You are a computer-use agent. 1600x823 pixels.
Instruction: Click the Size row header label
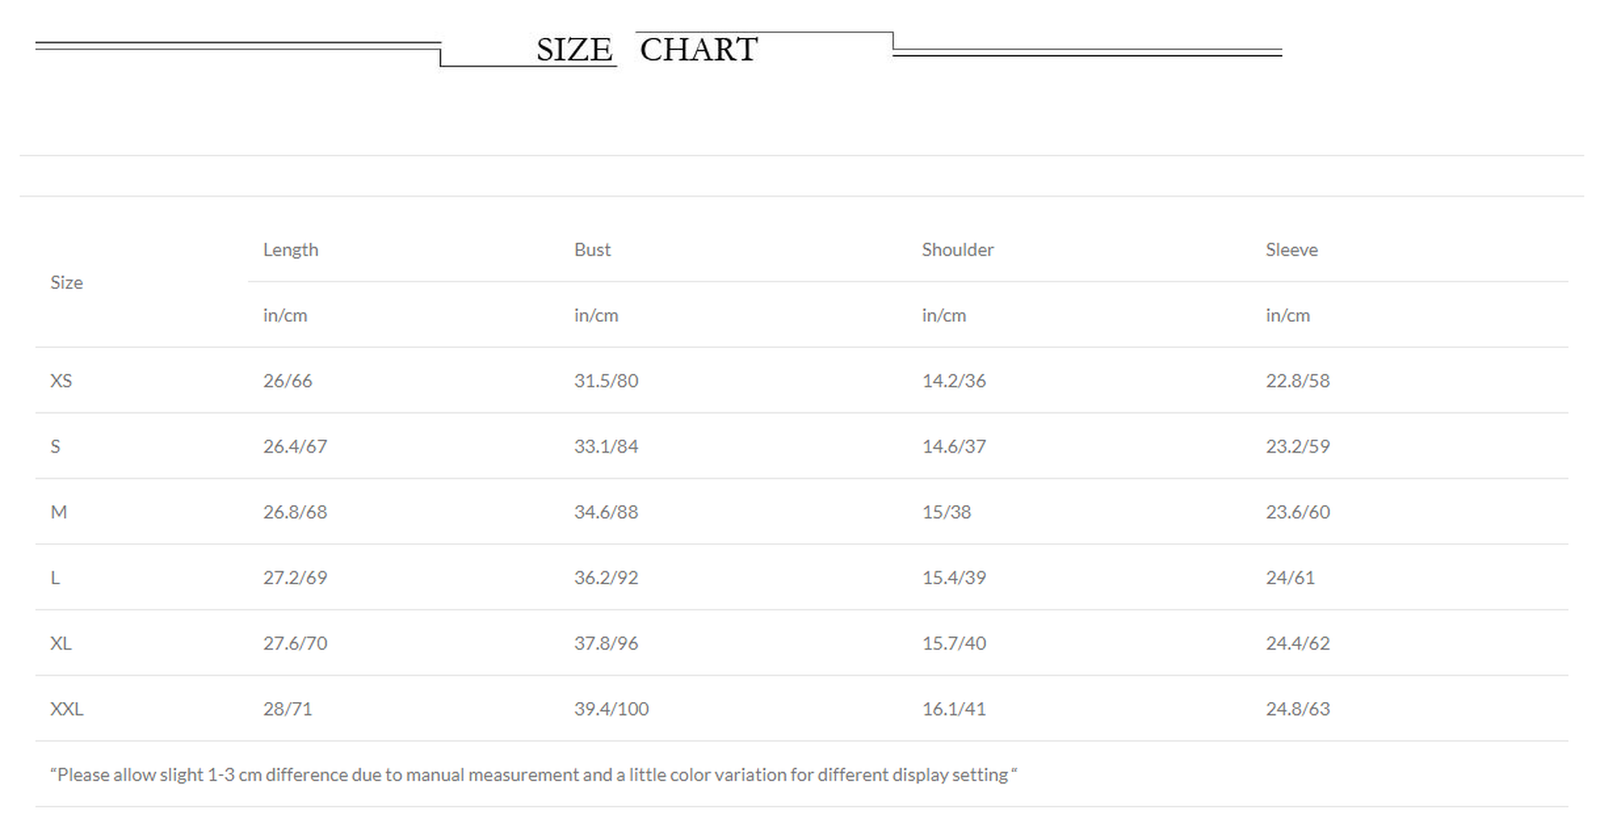67,283
